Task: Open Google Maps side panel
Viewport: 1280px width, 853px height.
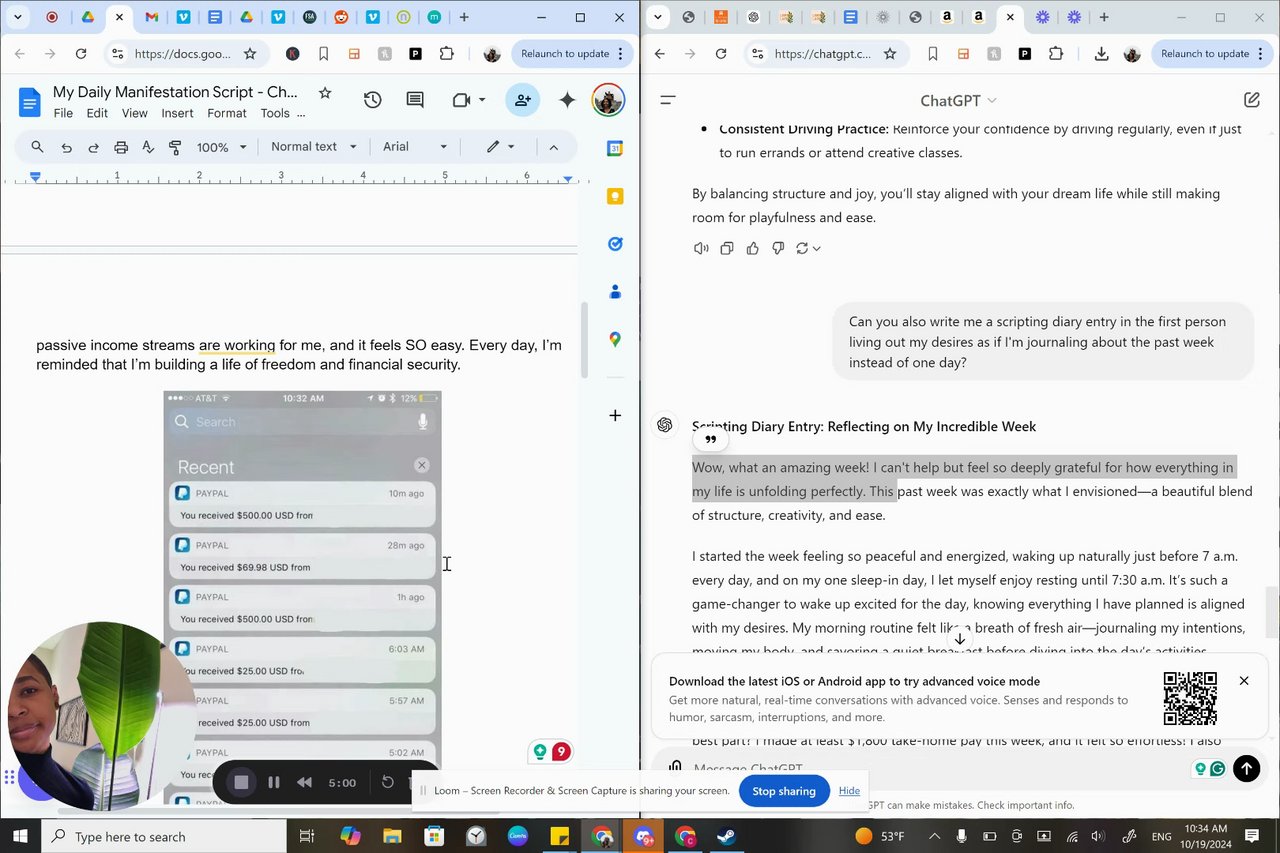Action: [615, 340]
